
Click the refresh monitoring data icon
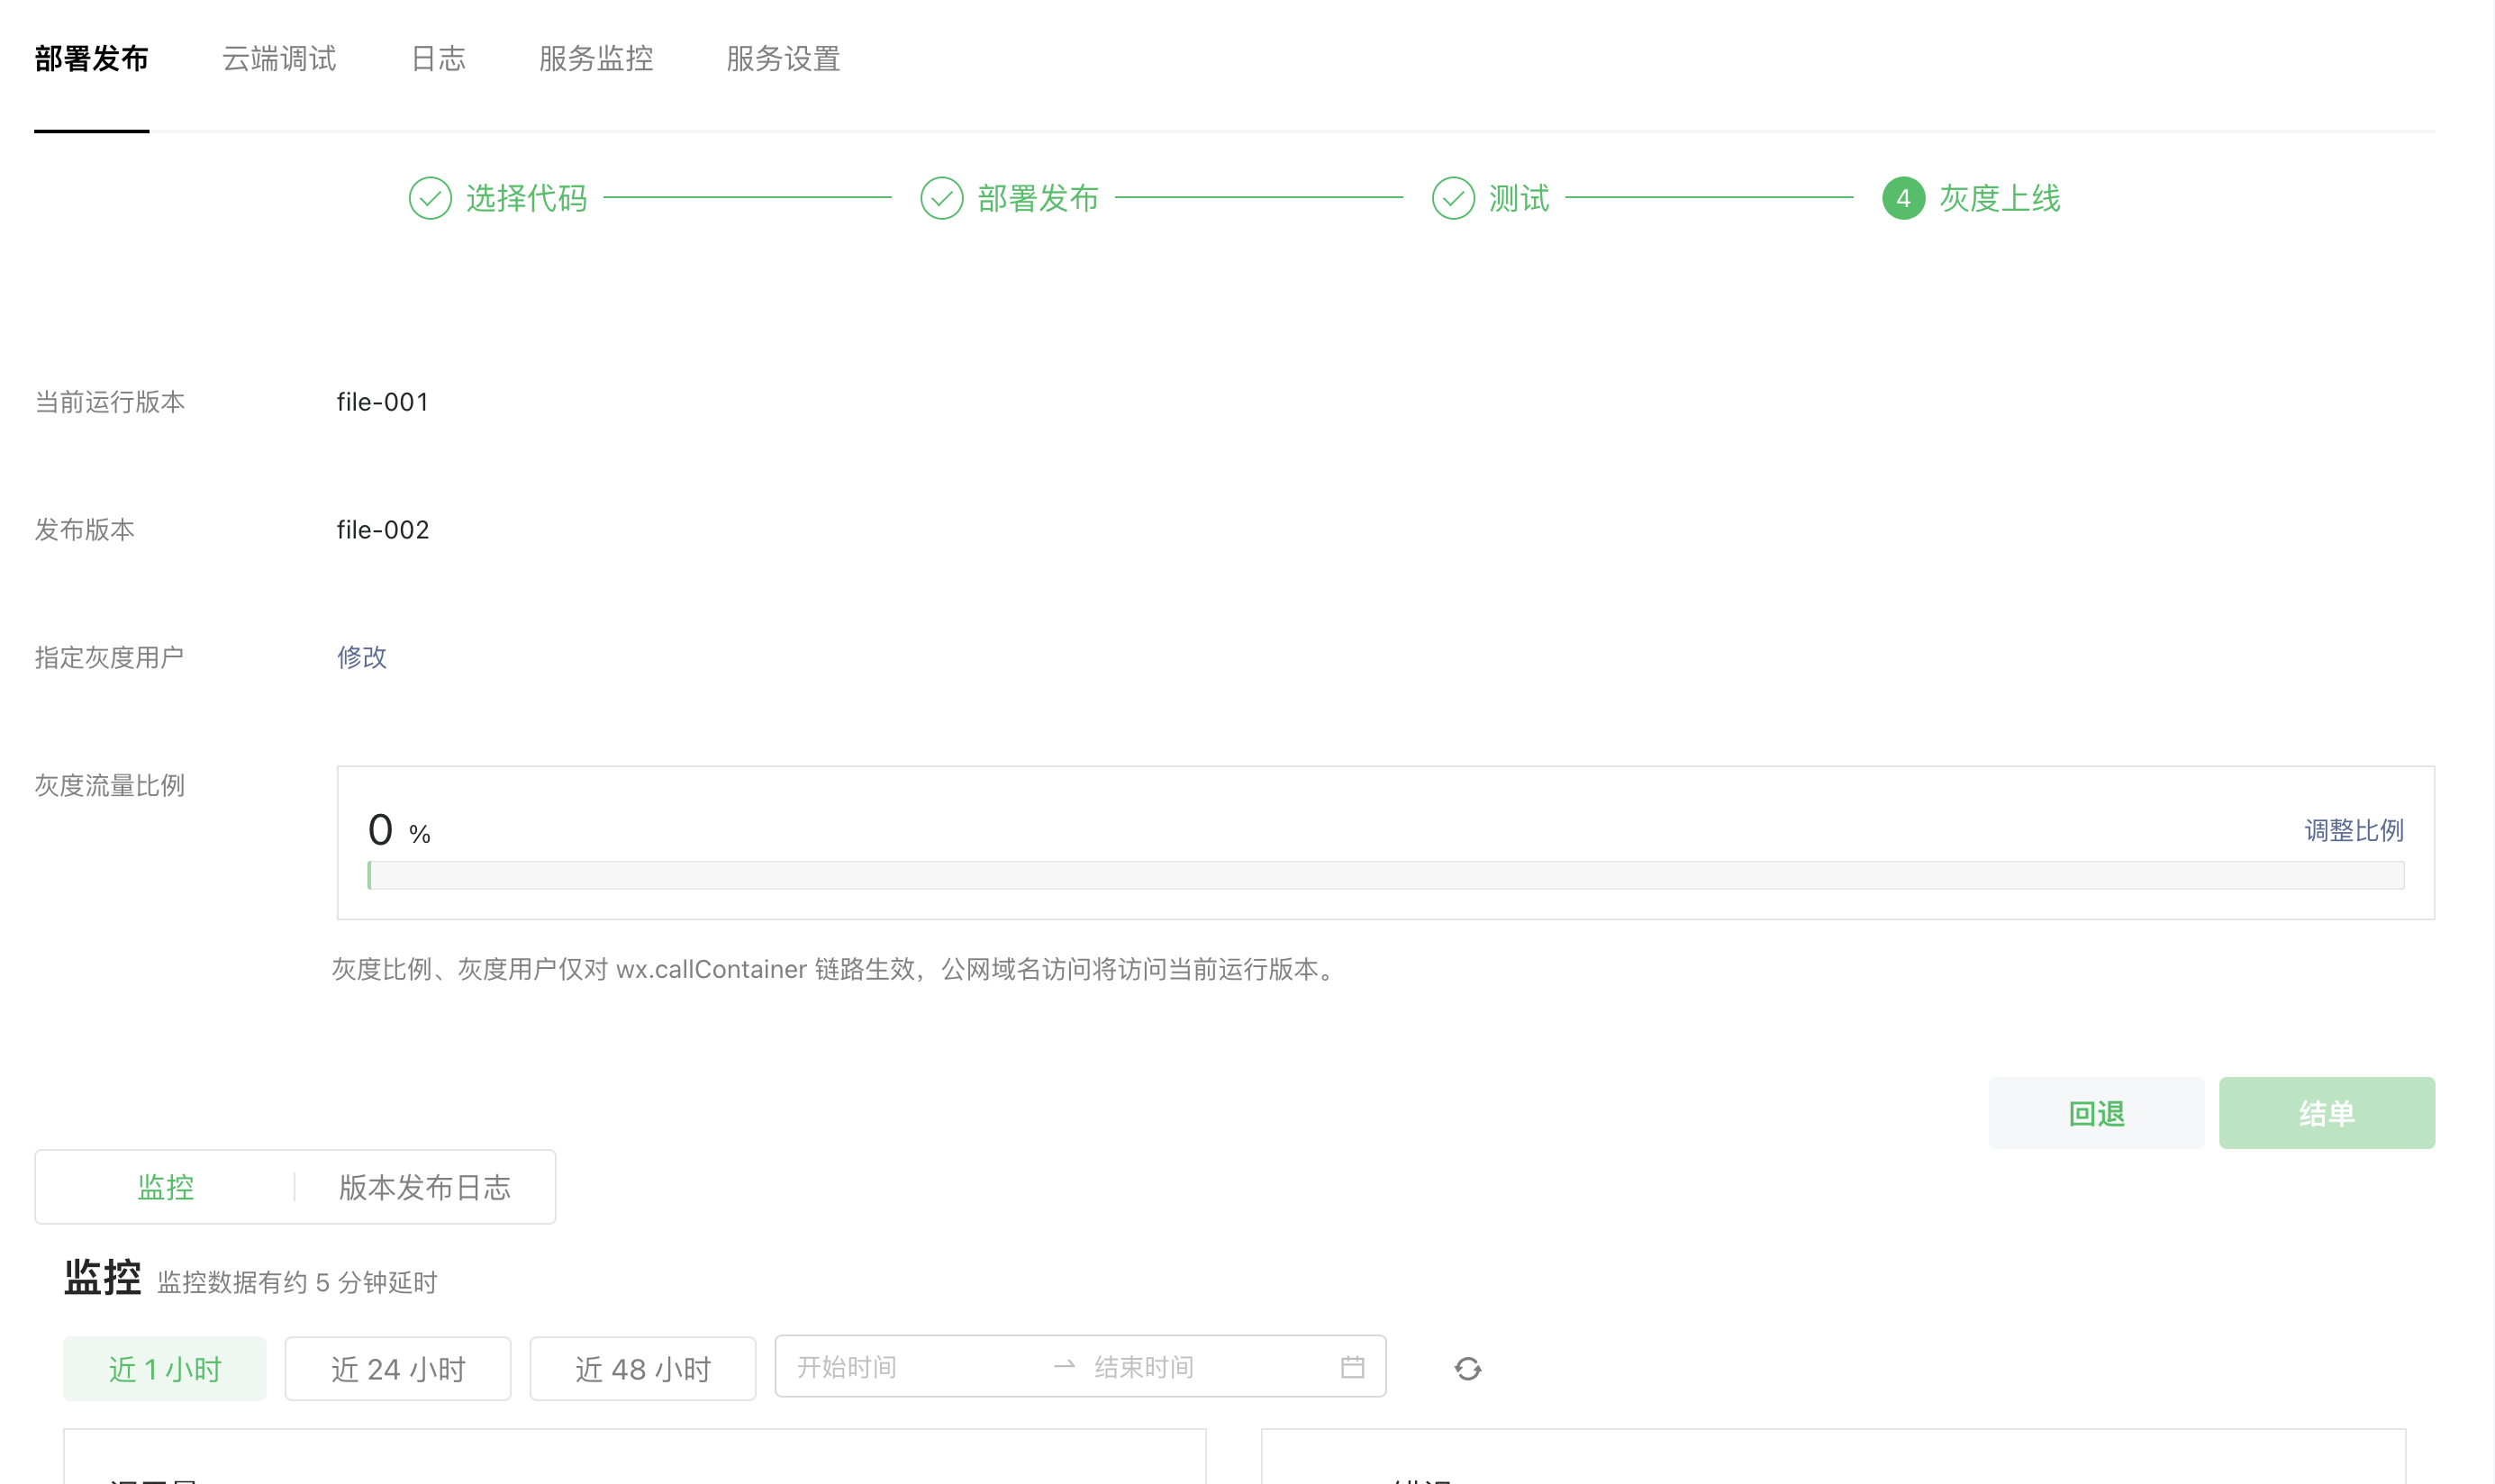[x=1467, y=1368]
